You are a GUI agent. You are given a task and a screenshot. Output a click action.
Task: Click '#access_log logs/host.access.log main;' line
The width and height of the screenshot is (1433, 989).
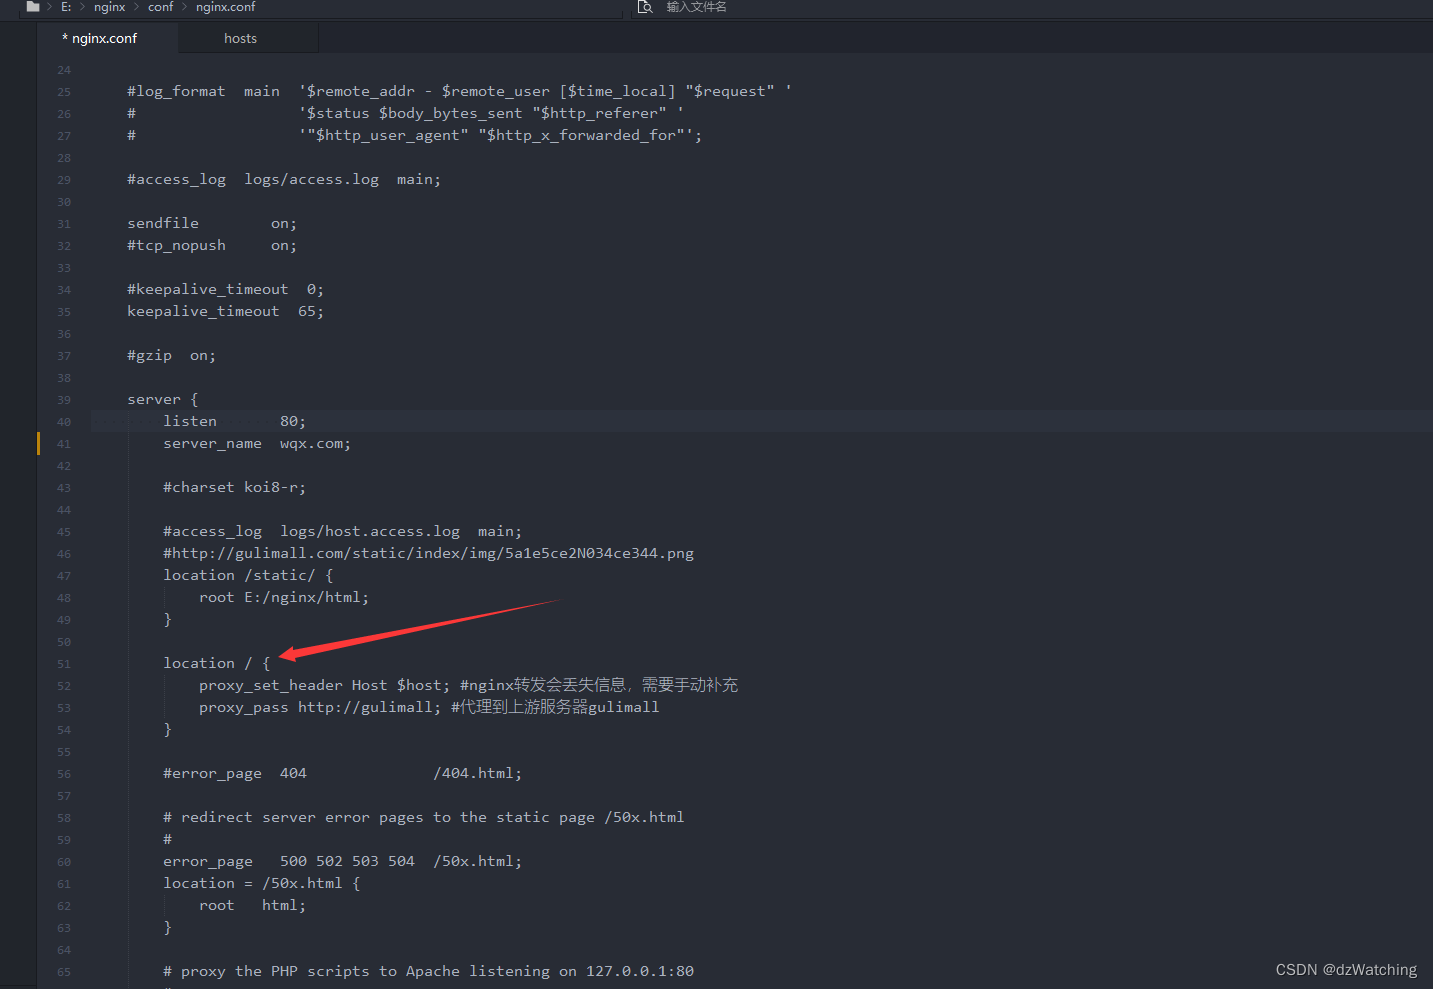pyautogui.click(x=343, y=531)
